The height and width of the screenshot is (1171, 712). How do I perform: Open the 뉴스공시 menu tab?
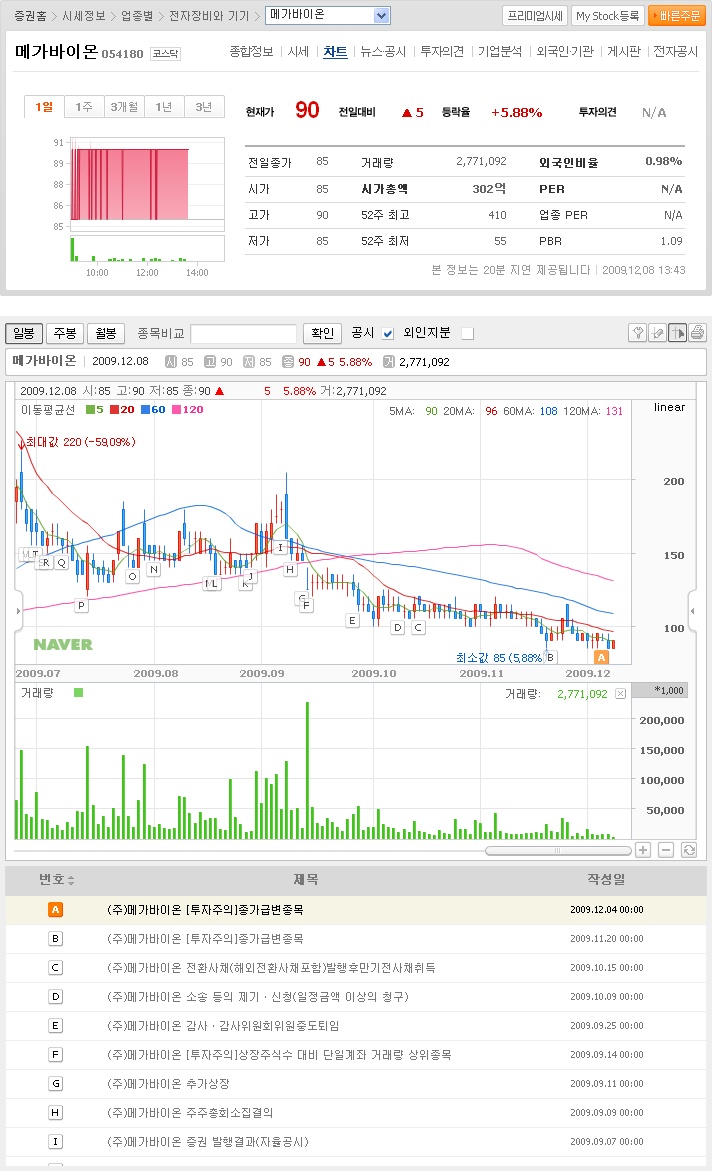(383, 52)
